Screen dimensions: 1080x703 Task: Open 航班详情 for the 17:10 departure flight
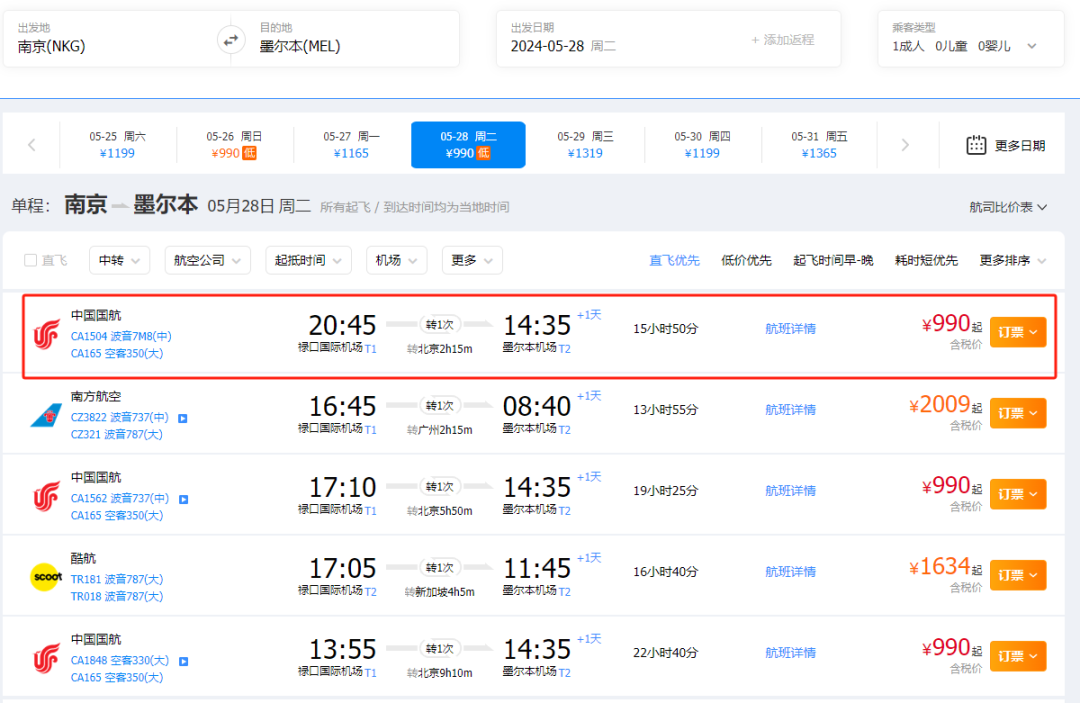(791, 491)
